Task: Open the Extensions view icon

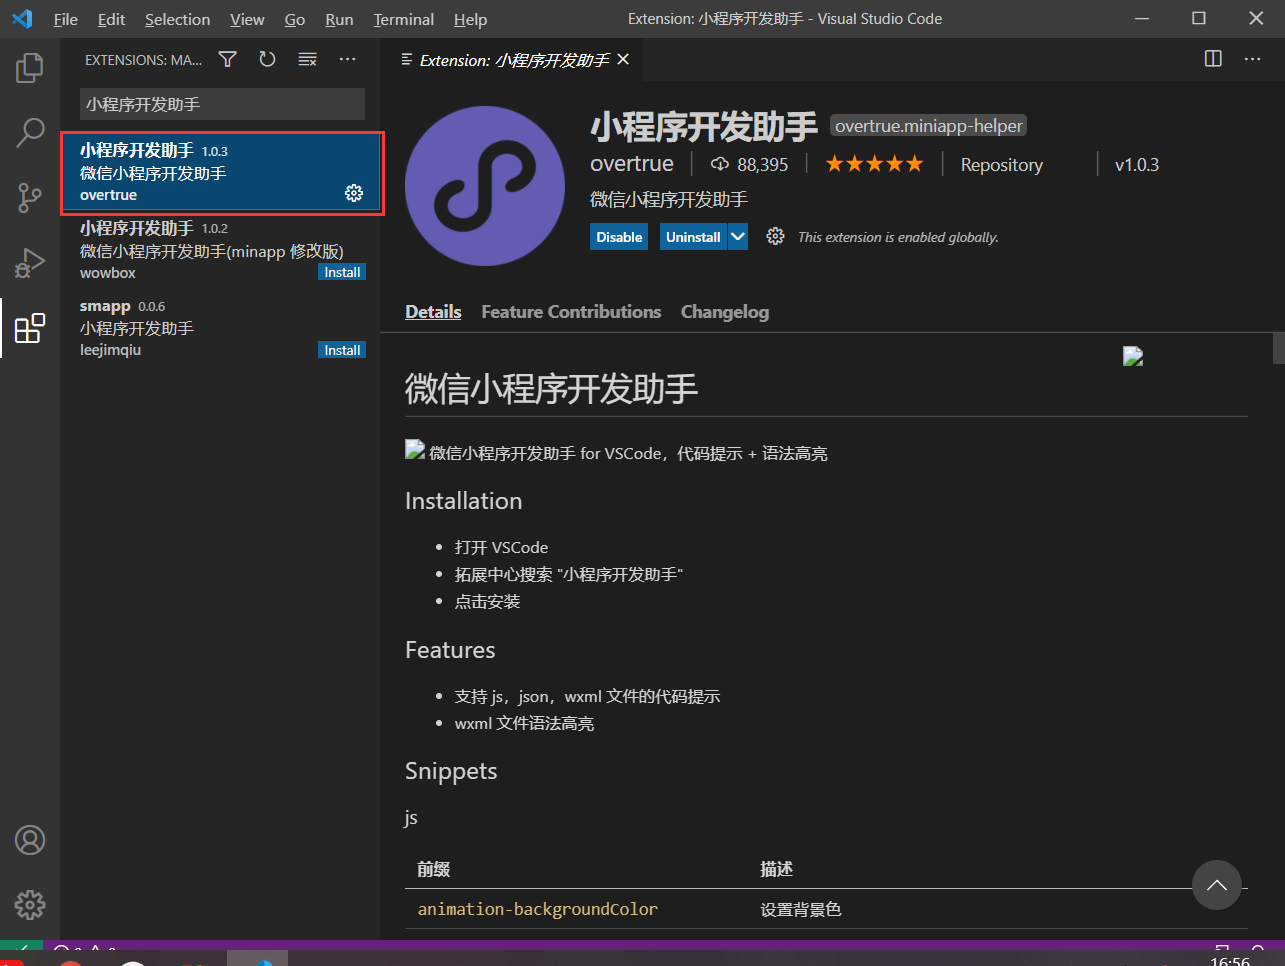Action: [x=30, y=328]
